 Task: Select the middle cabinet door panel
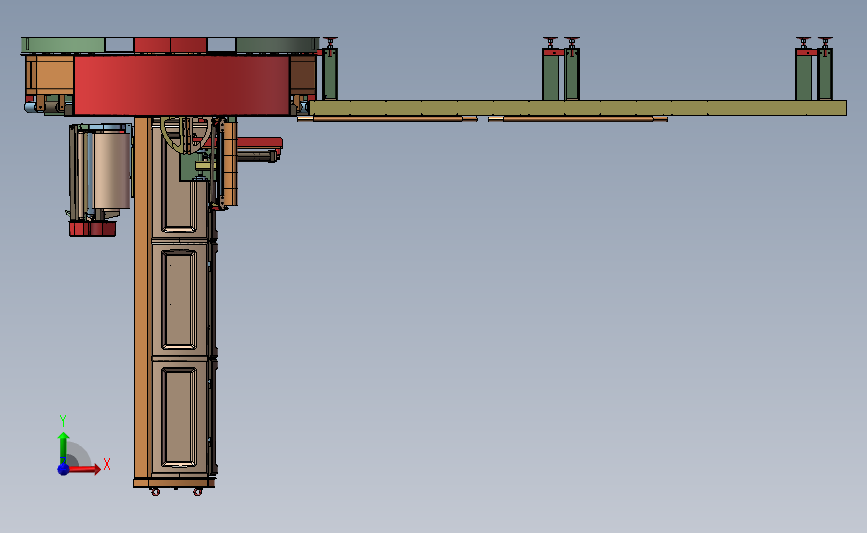(x=179, y=299)
